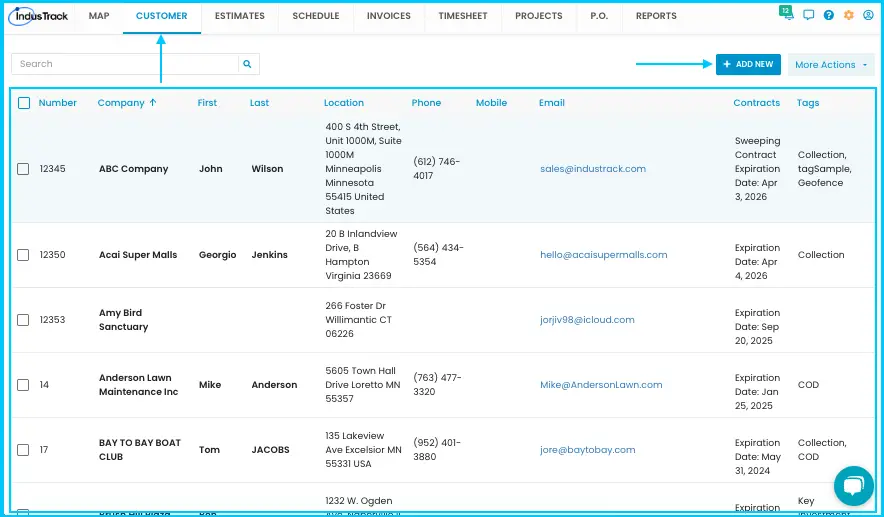
Task: Sort by the Company column header
Action: coord(121,103)
